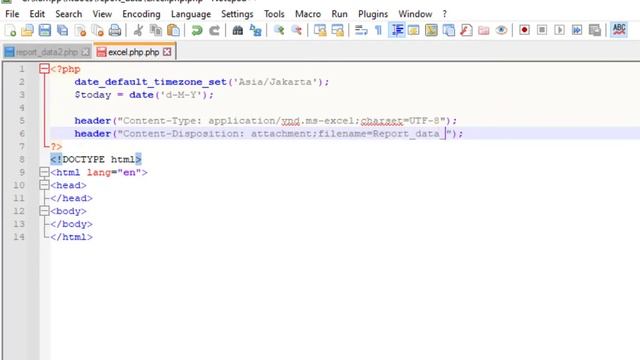
Task: Click the Paste clipboard icon
Action: (173, 30)
